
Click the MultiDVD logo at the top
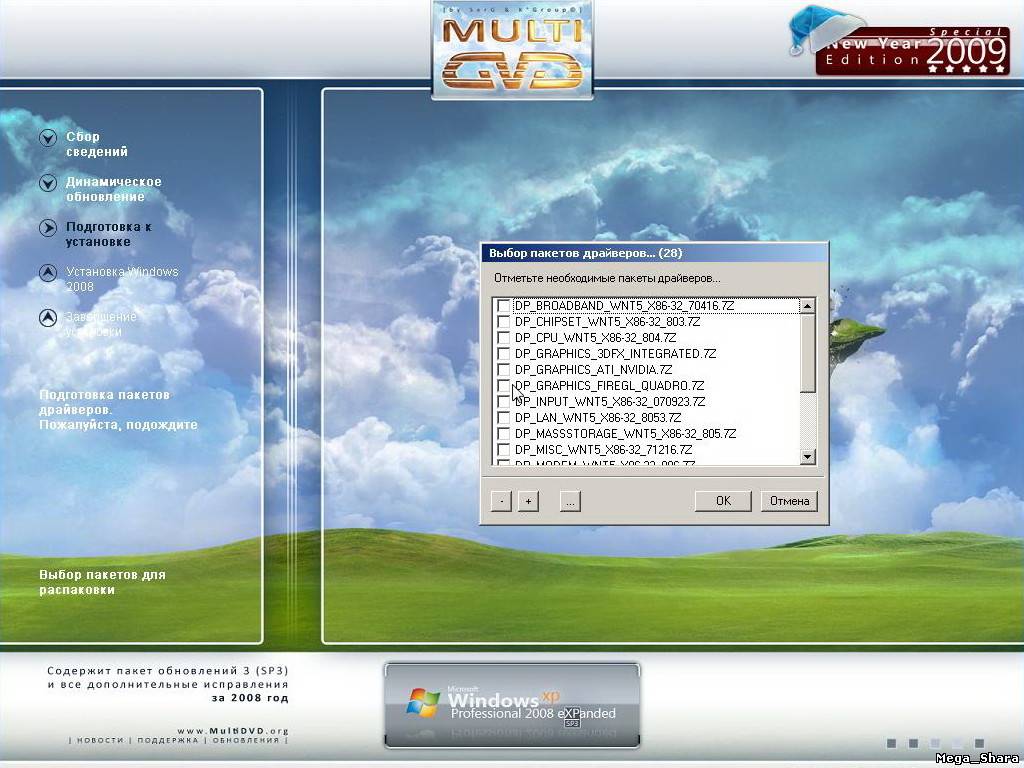coord(513,50)
